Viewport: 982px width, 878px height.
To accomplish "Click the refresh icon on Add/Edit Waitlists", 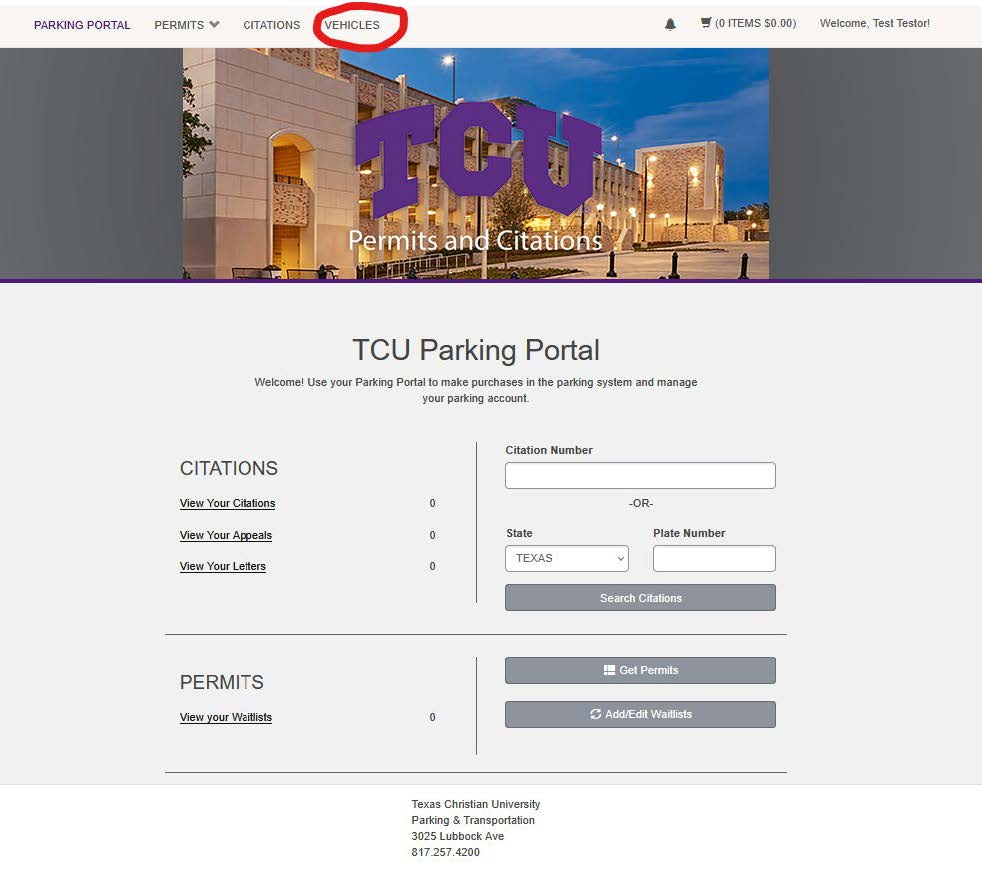I will (596, 714).
